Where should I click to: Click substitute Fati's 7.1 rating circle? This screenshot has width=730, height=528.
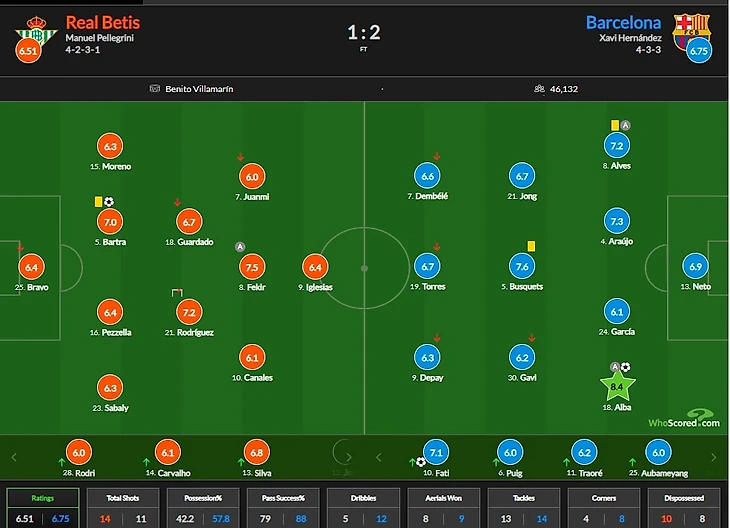click(436, 452)
